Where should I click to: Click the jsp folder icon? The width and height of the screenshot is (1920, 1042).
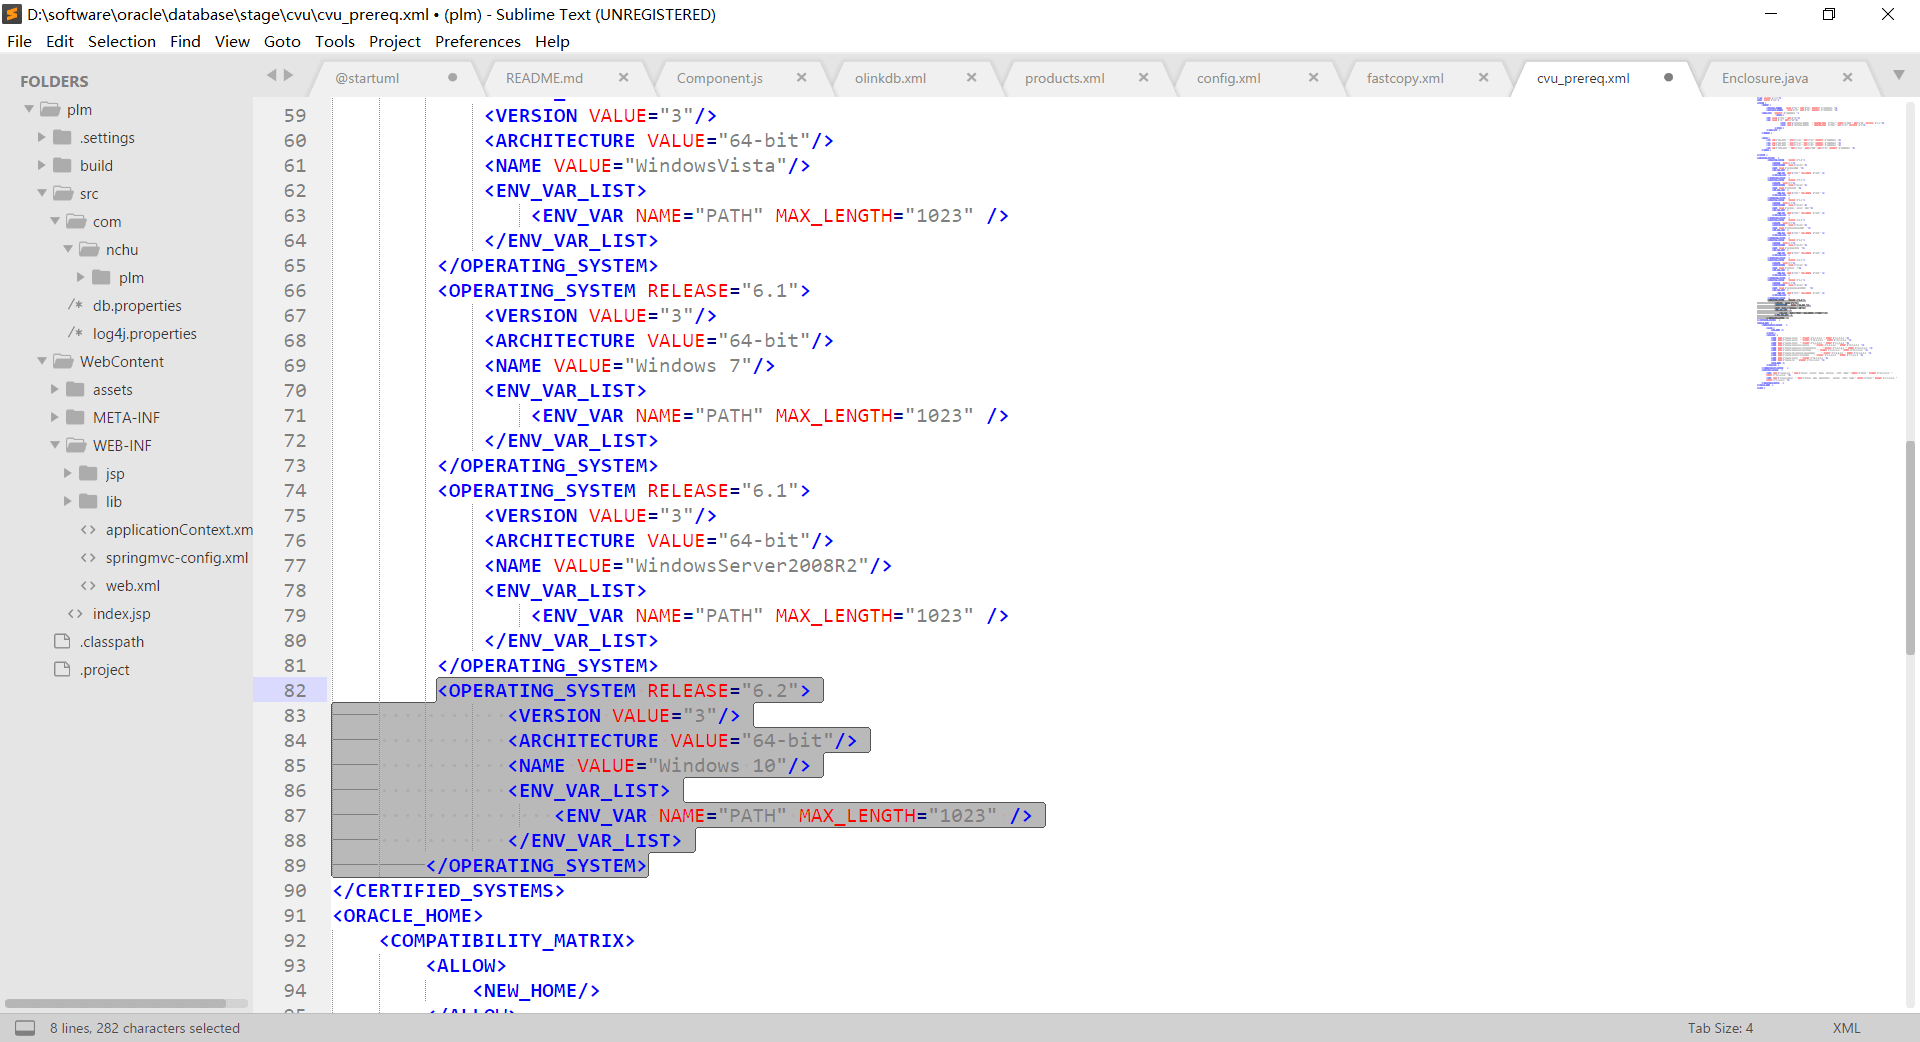point(88,473)
